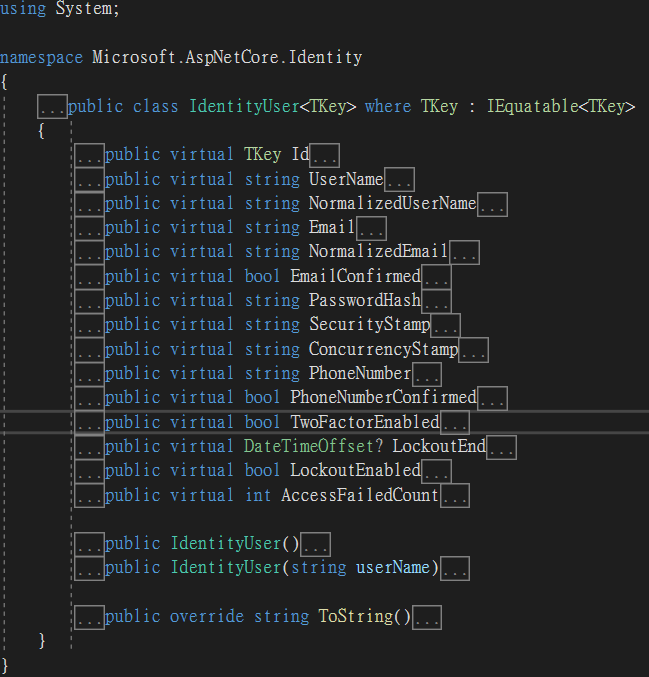Click the 'class' keyword
Viewport: 649px width, 677px height.
[x=155, y=106]
